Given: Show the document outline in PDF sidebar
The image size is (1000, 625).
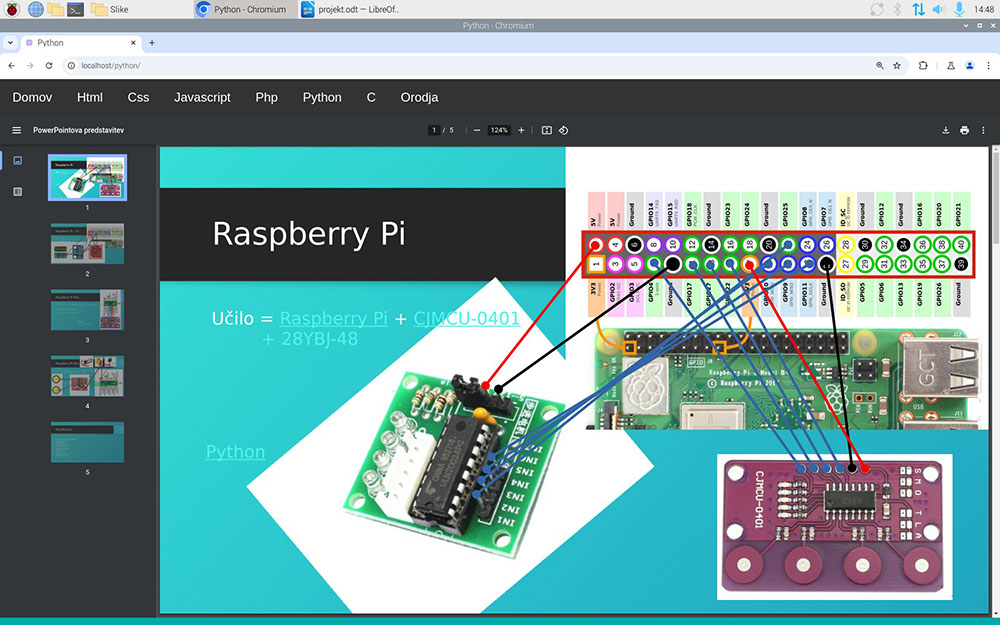Looking at the screenshot, I should (x=17, y=192).
